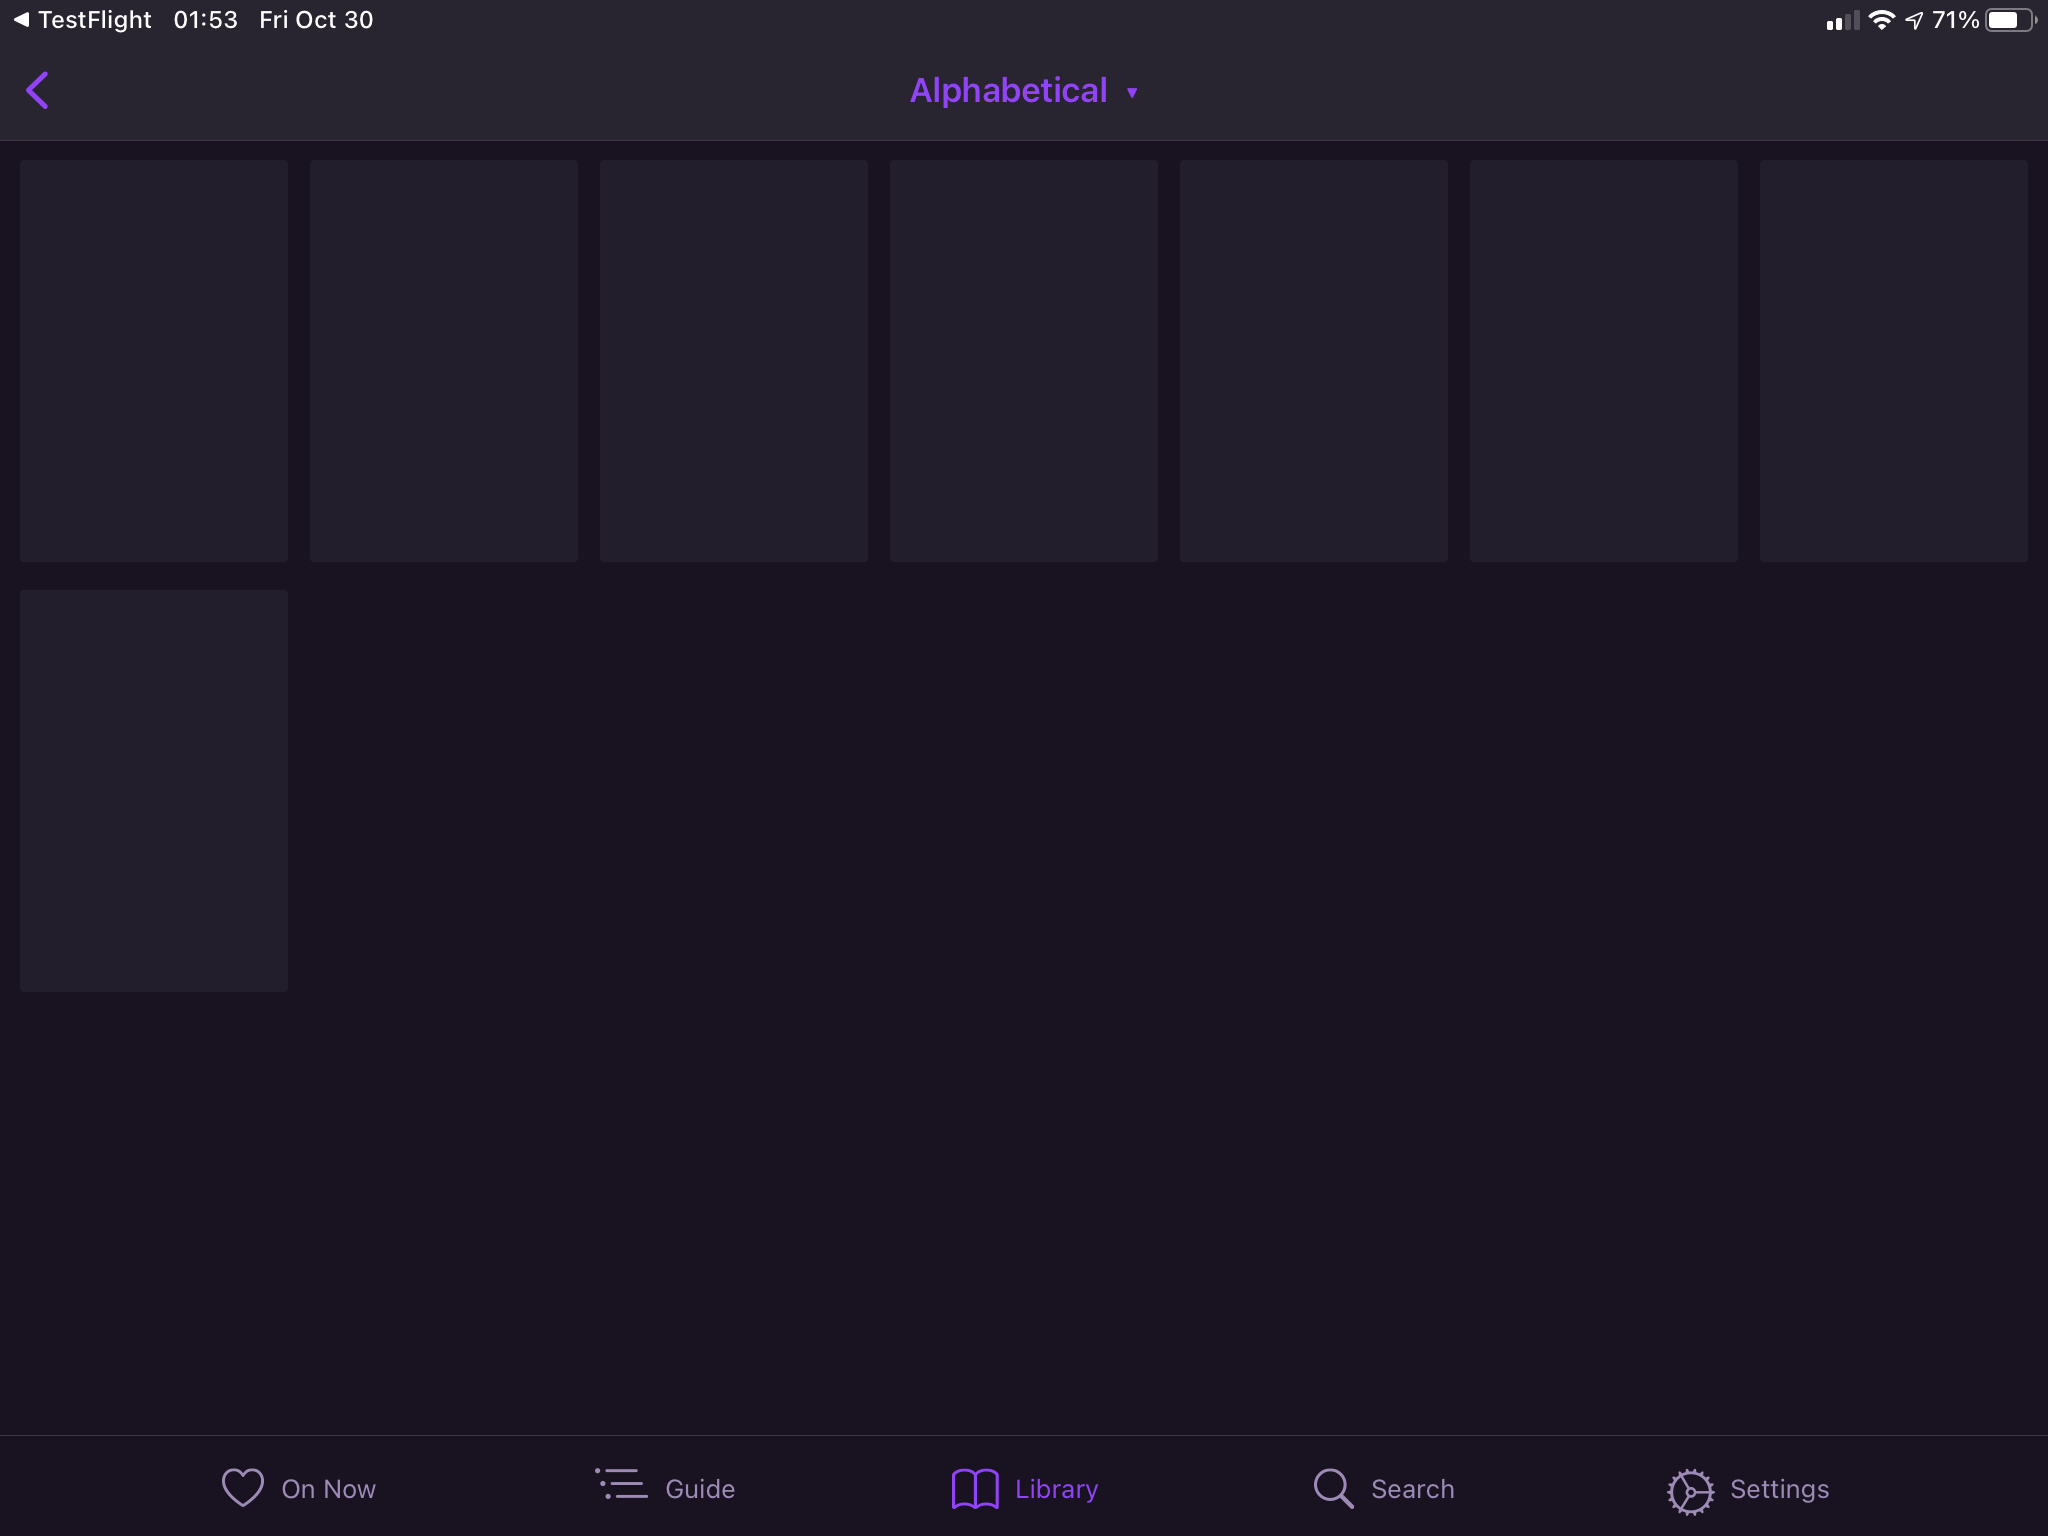
Task: Tap the On Now heart icon
Action: click(242, 1488)
